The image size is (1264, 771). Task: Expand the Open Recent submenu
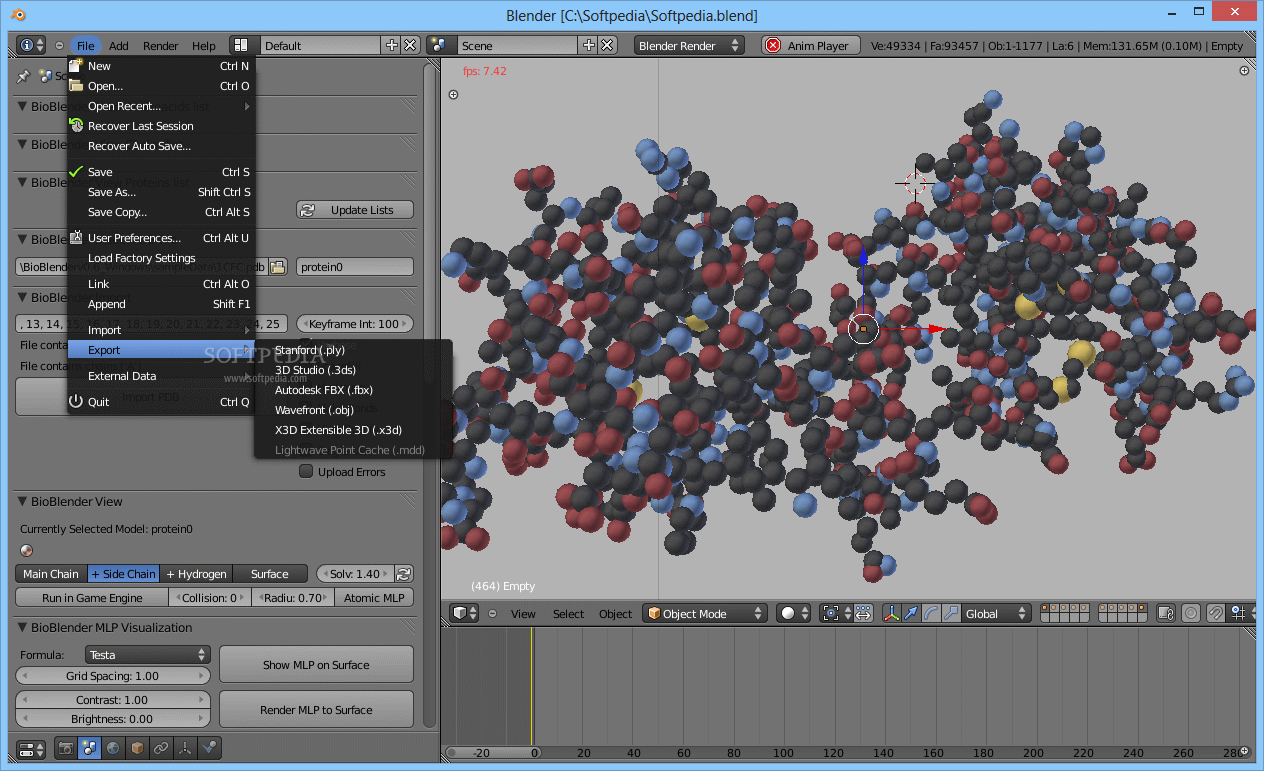coord(161,106)
